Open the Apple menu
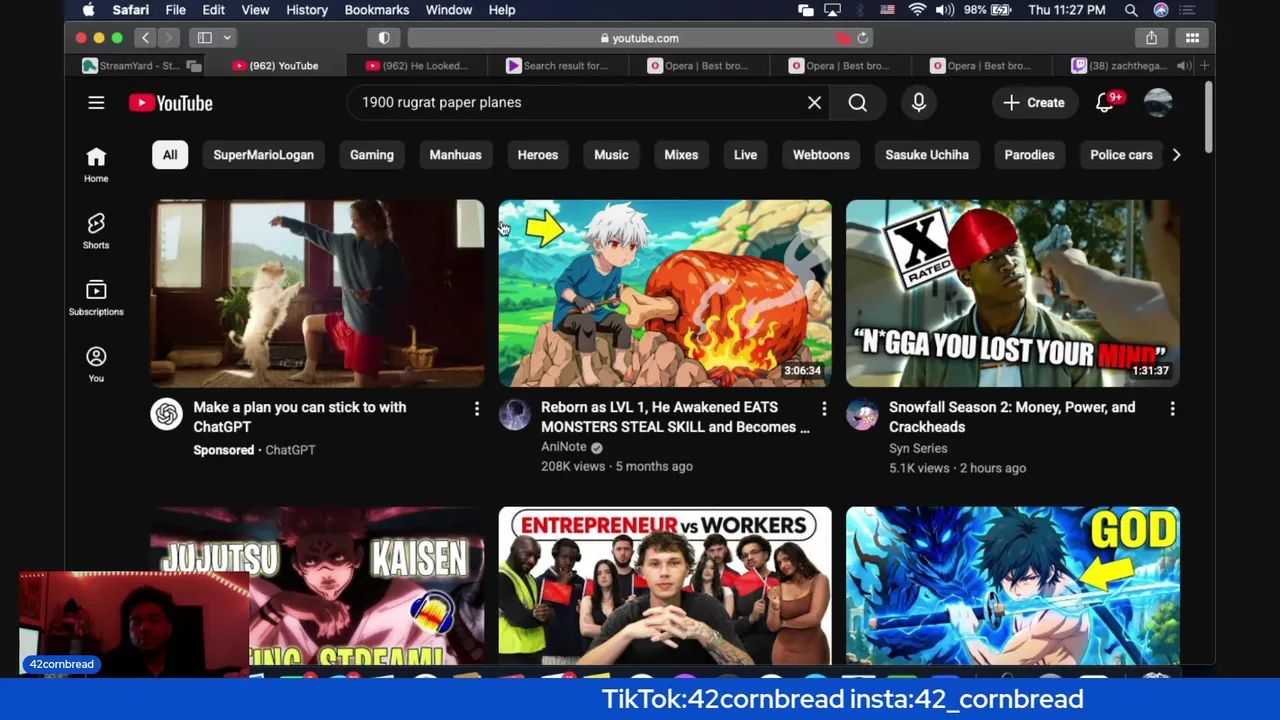This screenshot has width=1280, height=720. click(x=88, y=10)
